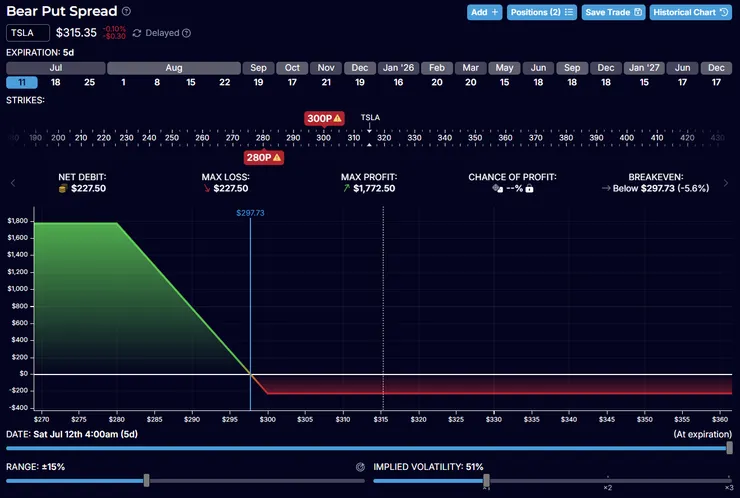Click the 320 strike on the strike ruler
The width and height of the screenshot is (740, 498).
(384, 138)
